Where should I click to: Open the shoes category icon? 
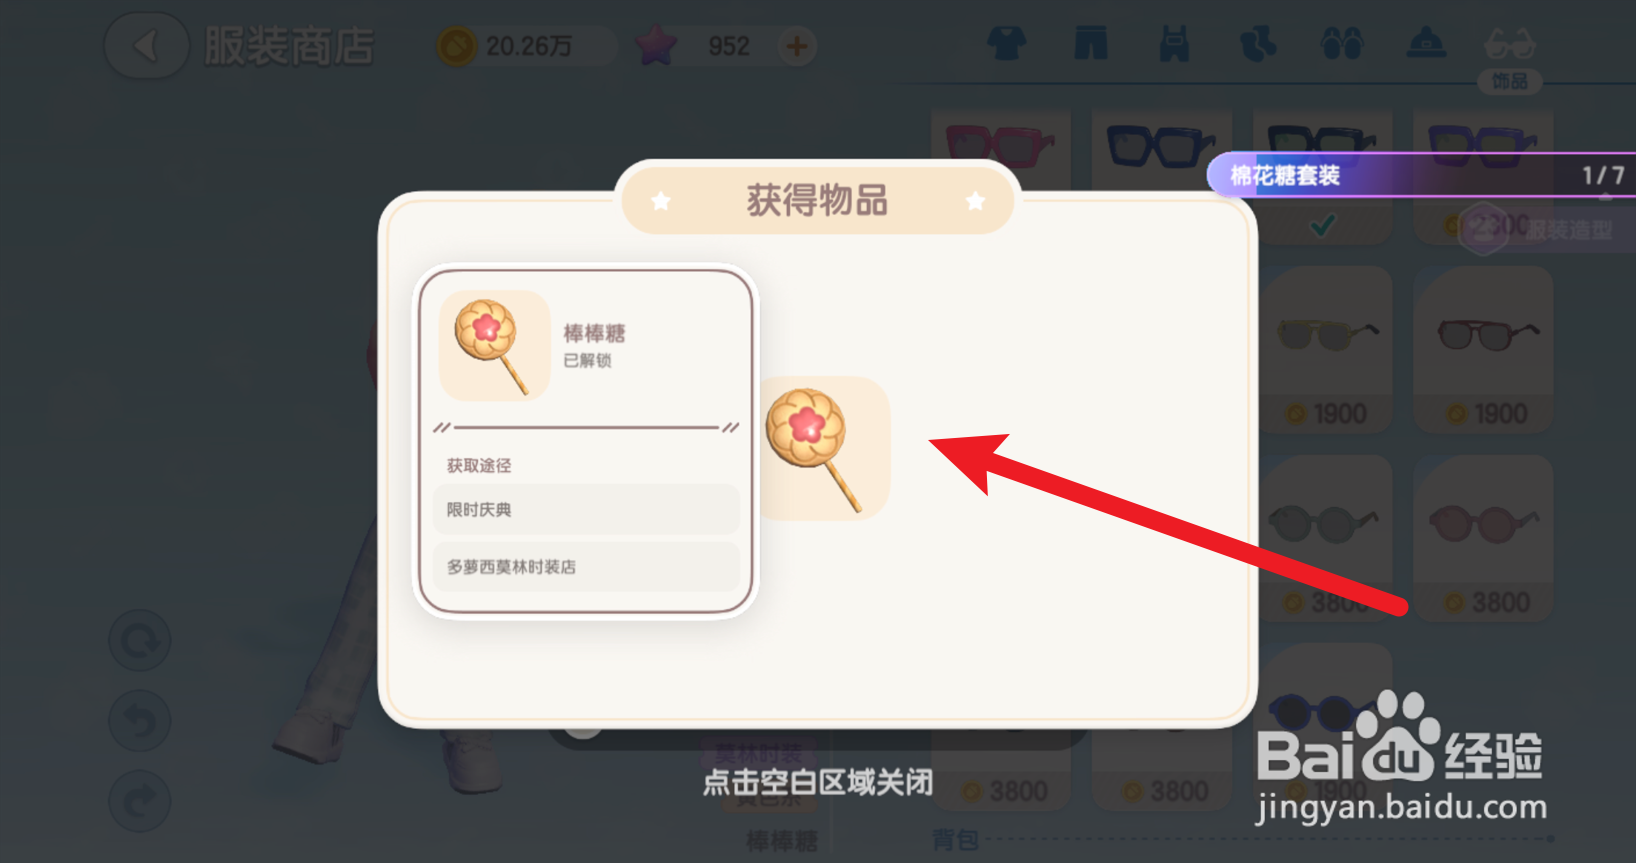tap(1342, 44)
